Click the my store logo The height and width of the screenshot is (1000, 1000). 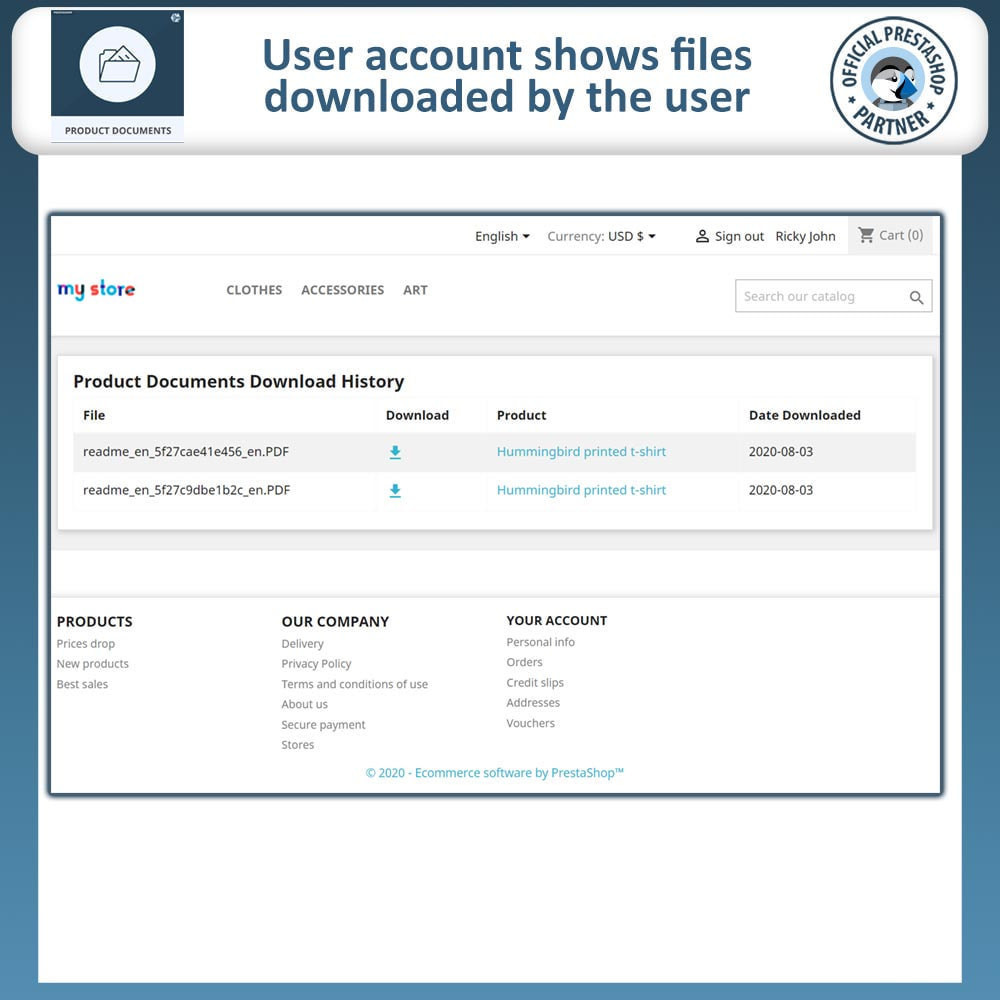pyautogui.click(x=95, y=290)
